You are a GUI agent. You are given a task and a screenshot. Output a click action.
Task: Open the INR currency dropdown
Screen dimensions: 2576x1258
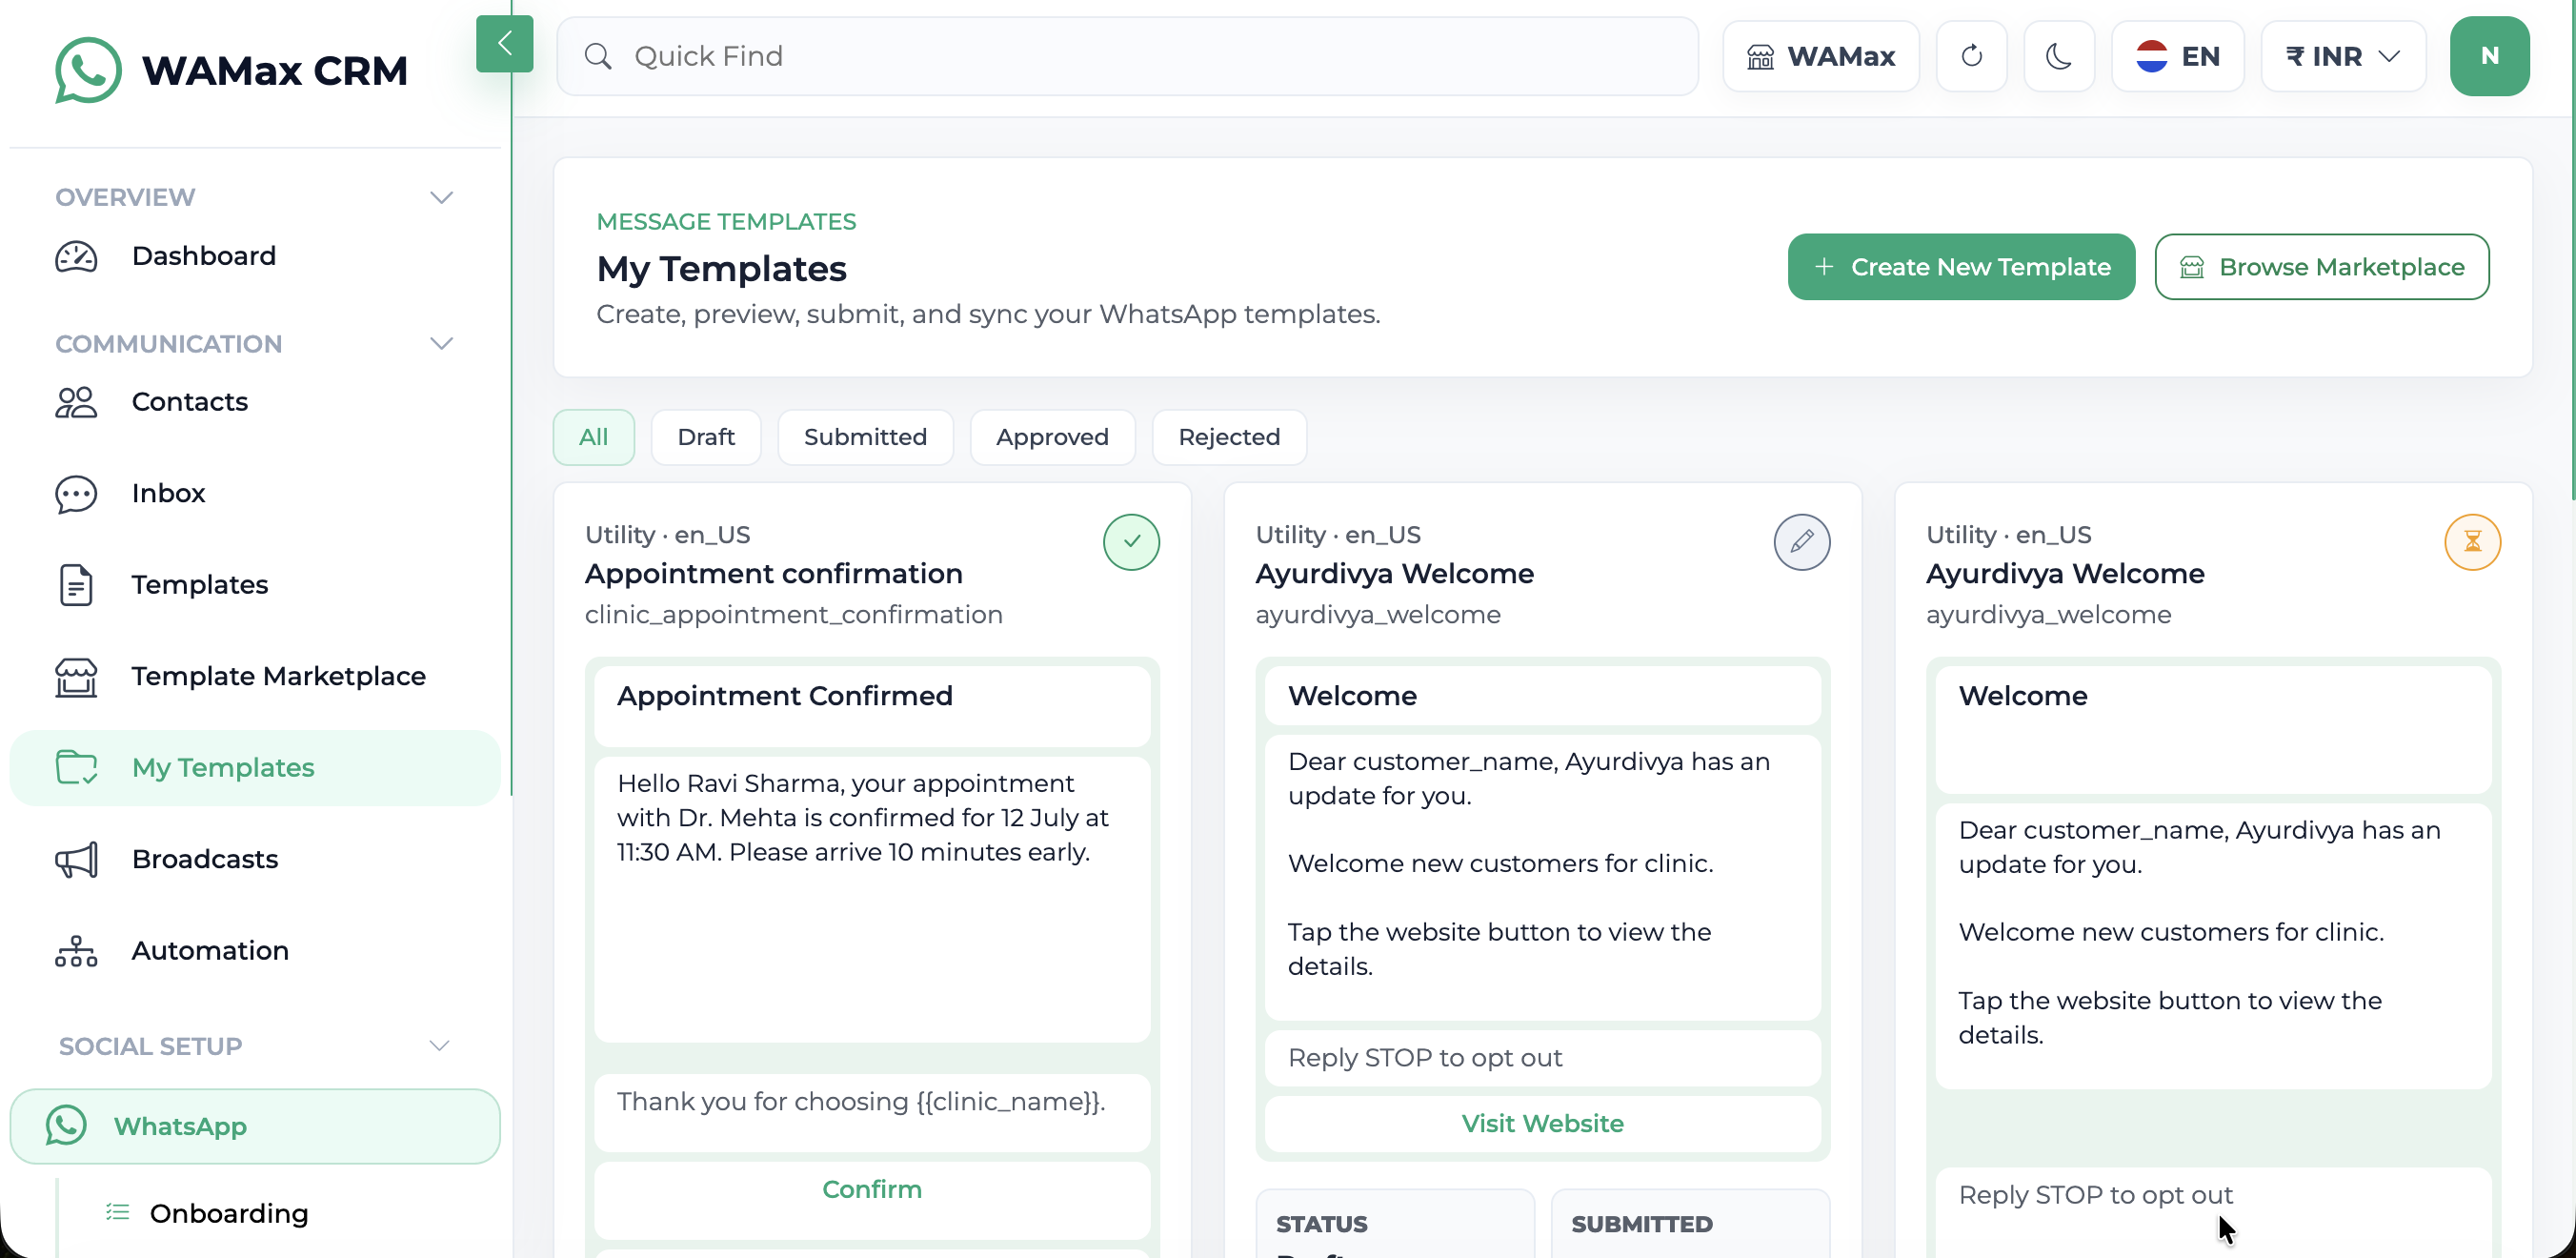coord(2343,56)
